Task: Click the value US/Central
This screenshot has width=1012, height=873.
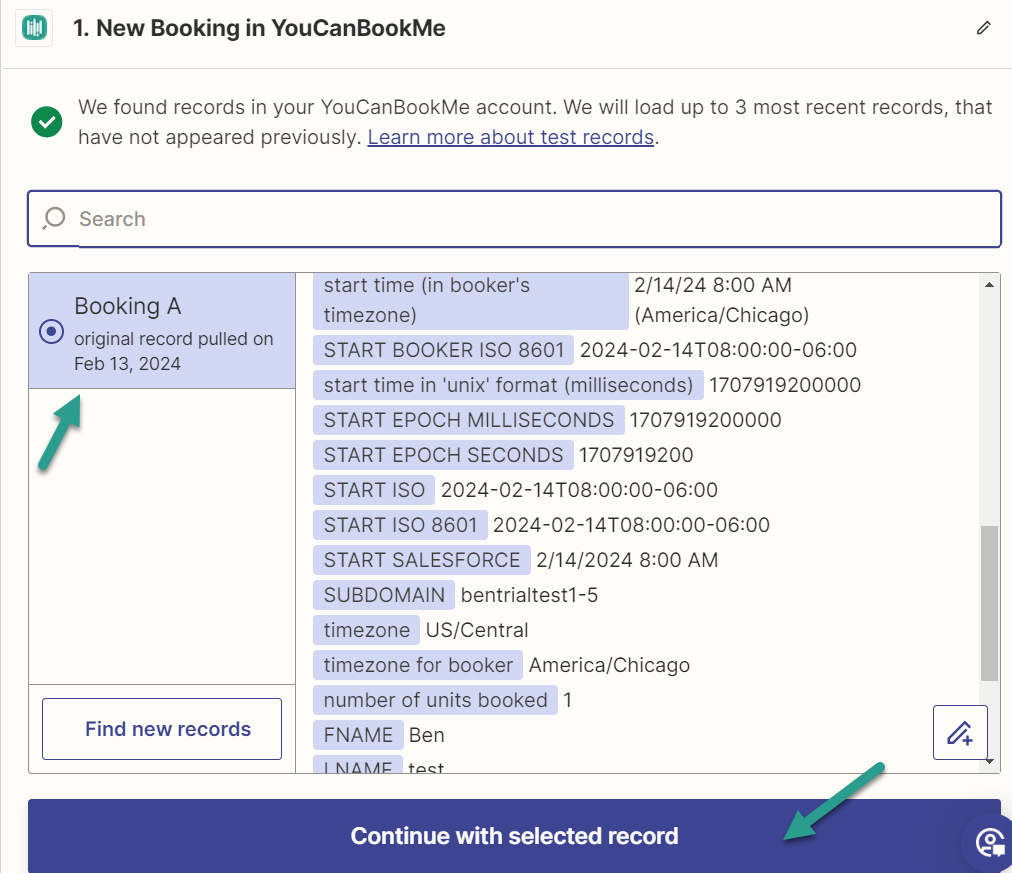Action: (x=477, y=630)
